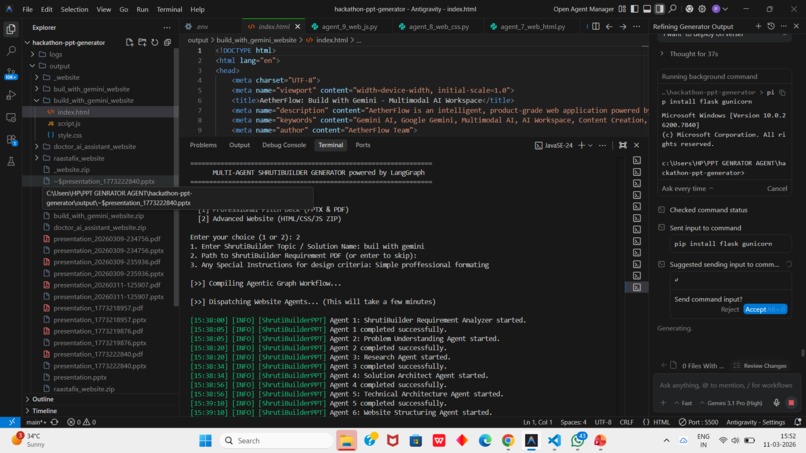806x453 pixels.
Task: Open the Terminal menu
Action: click(x=169, y=9)
